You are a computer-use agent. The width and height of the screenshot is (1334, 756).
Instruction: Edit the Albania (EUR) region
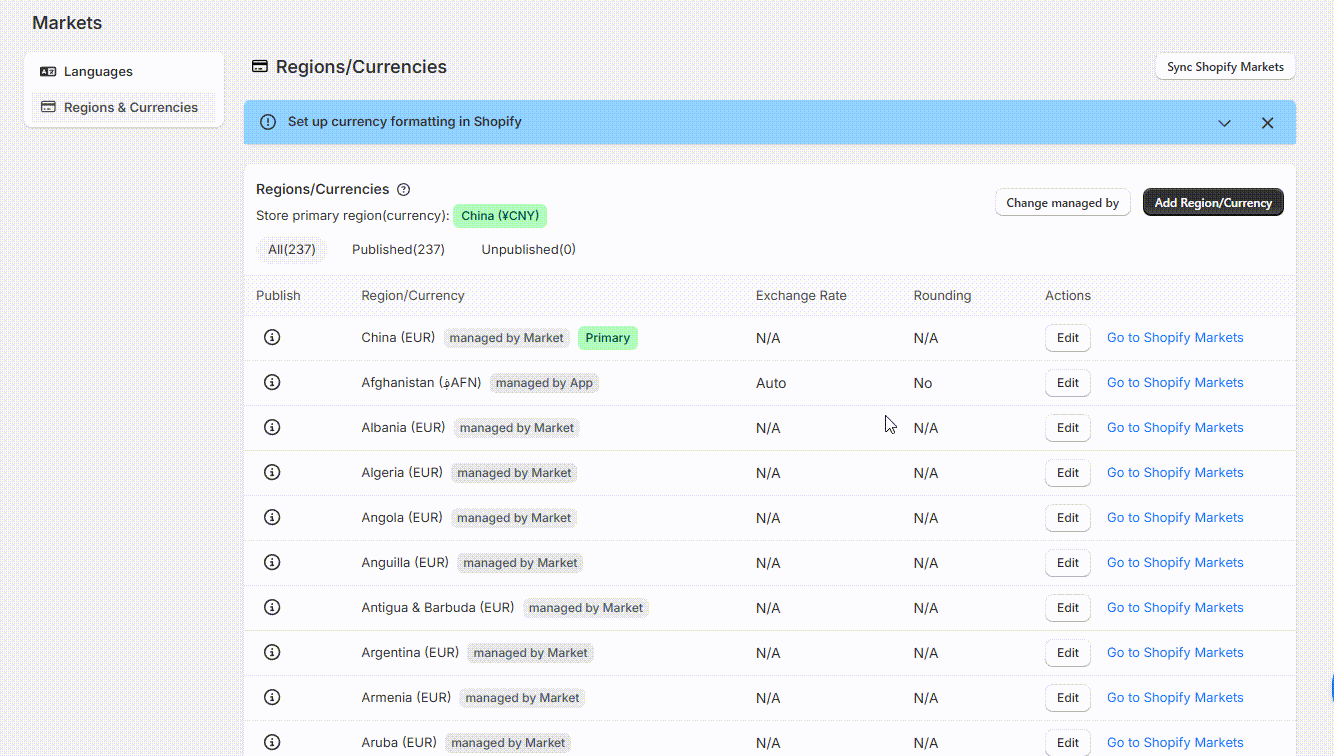(x=1068, y=428)
